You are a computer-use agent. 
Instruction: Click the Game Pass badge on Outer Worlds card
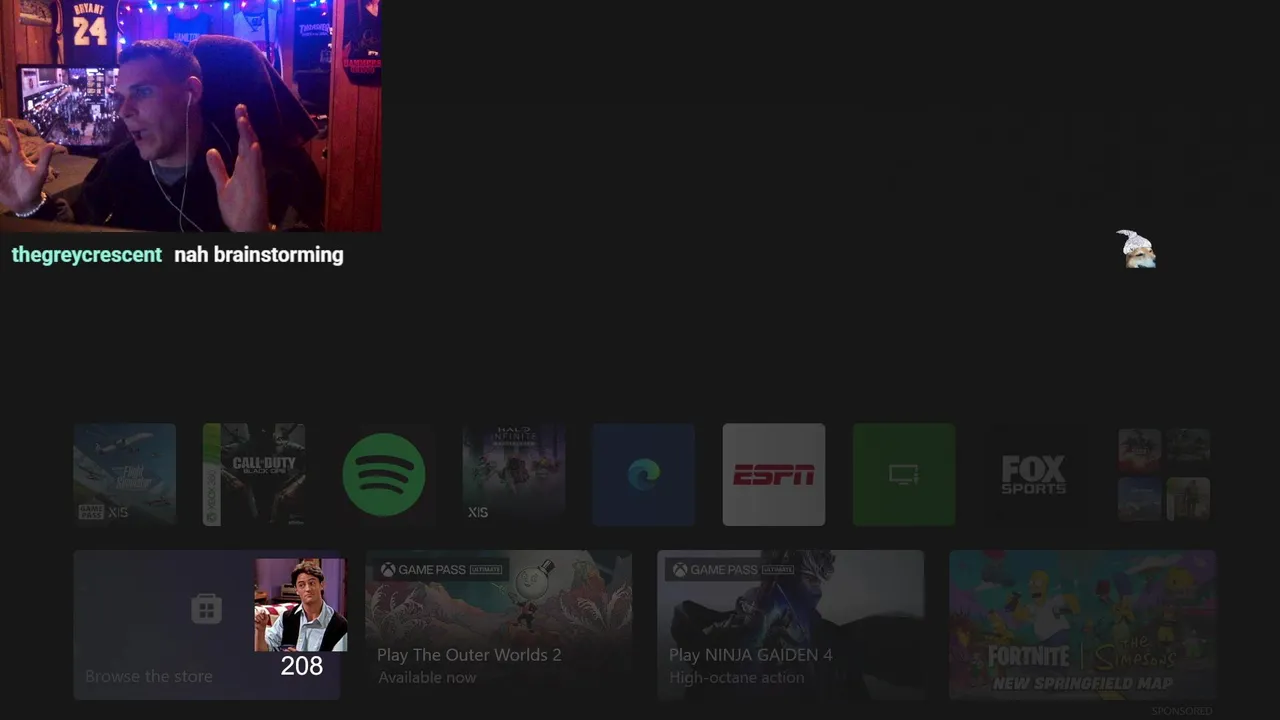pos(441,569)
